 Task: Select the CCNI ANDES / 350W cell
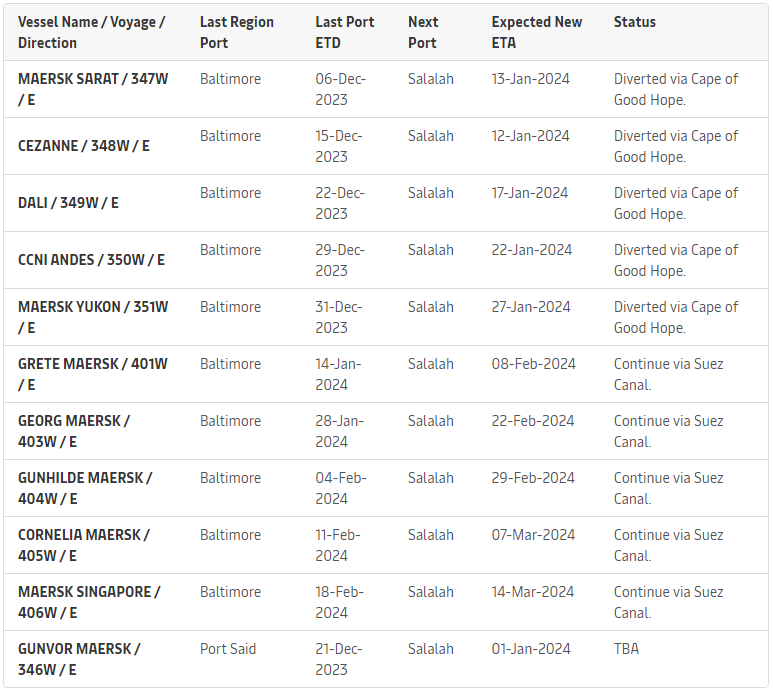point(91,260)
